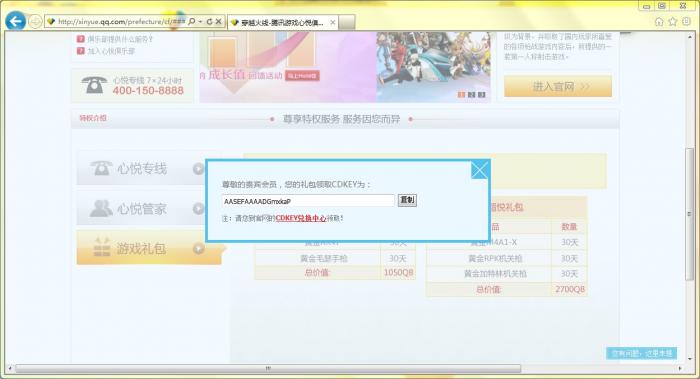The width and height of the screenshot is (700, 379).
Task: Click gift box icon in 游戏礼包 item
Action: point(102,247)
